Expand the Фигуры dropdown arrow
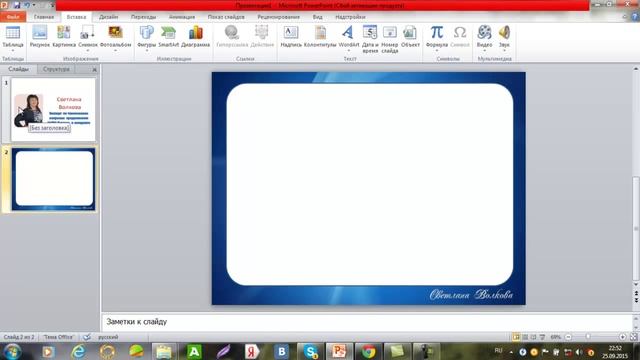Screen dimensions: 640x360 [147, 51]
